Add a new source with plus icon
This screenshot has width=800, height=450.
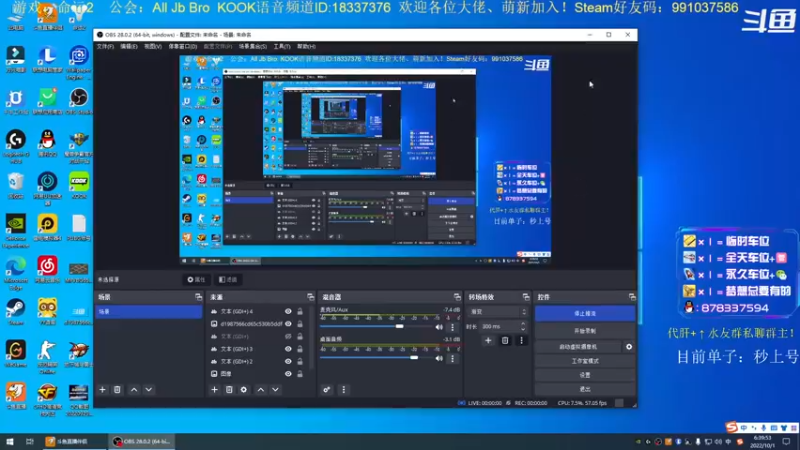(214, 390)
